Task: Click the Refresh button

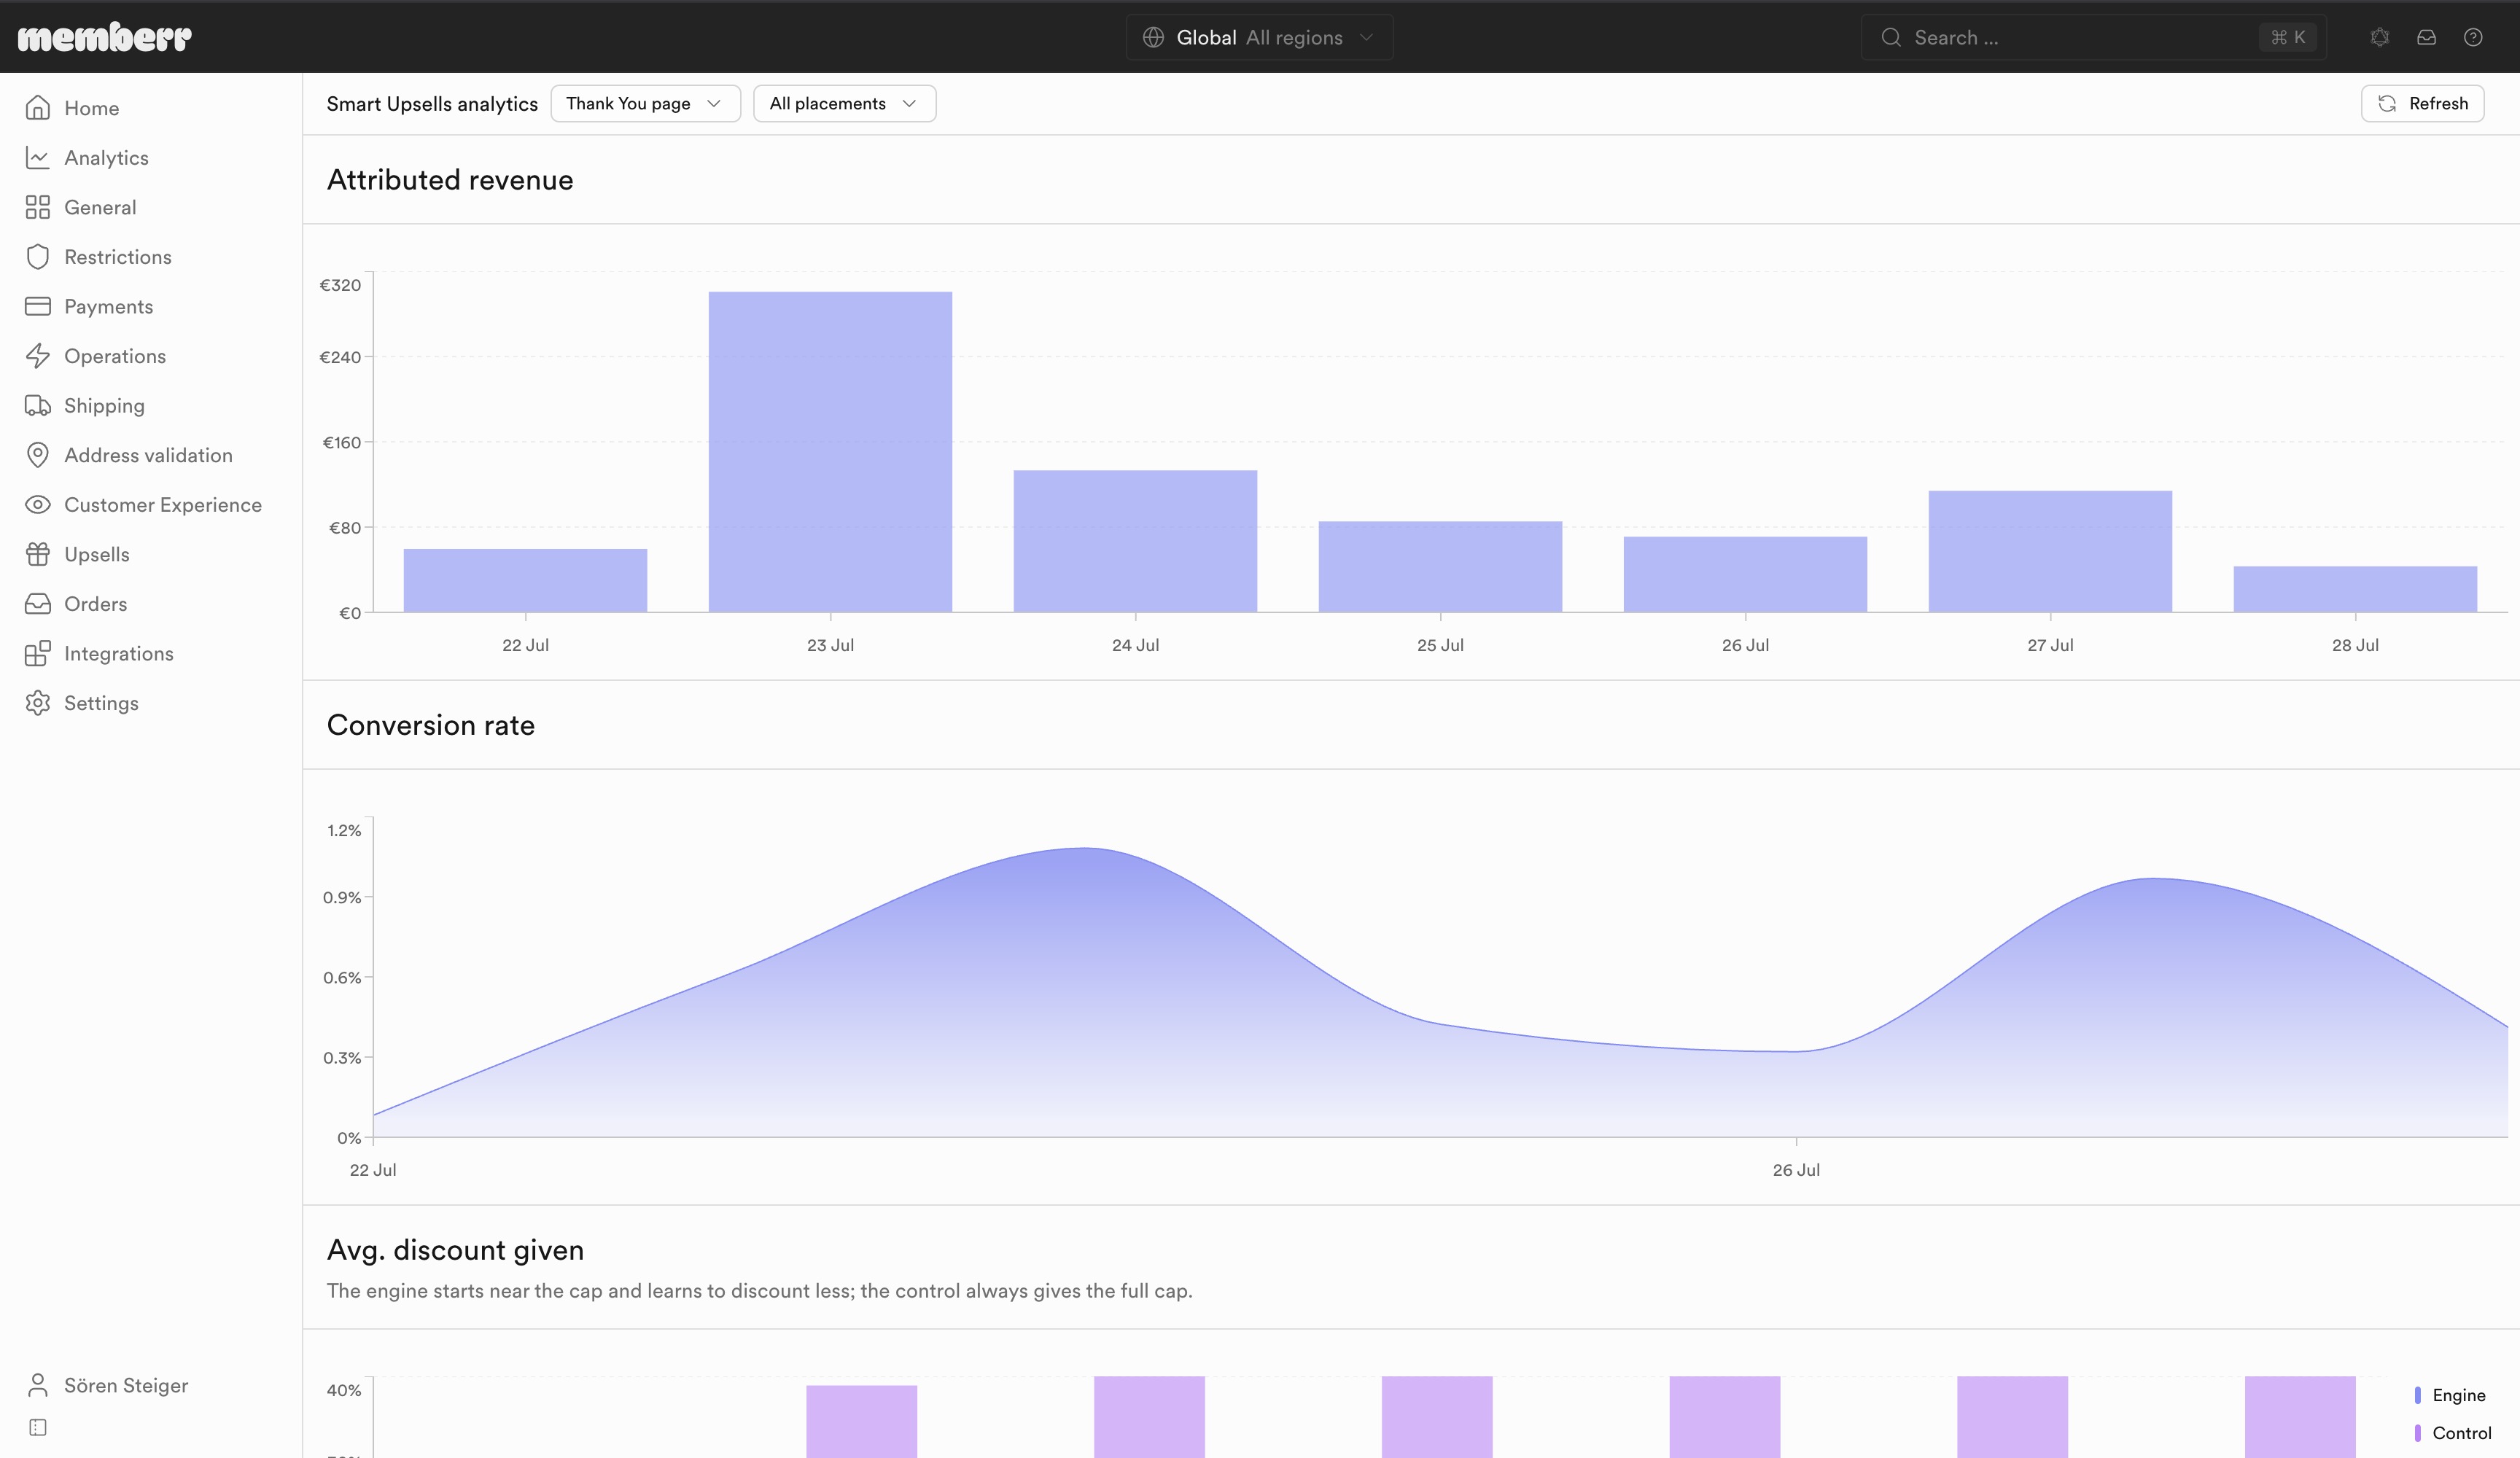Action: (2422, 104)
